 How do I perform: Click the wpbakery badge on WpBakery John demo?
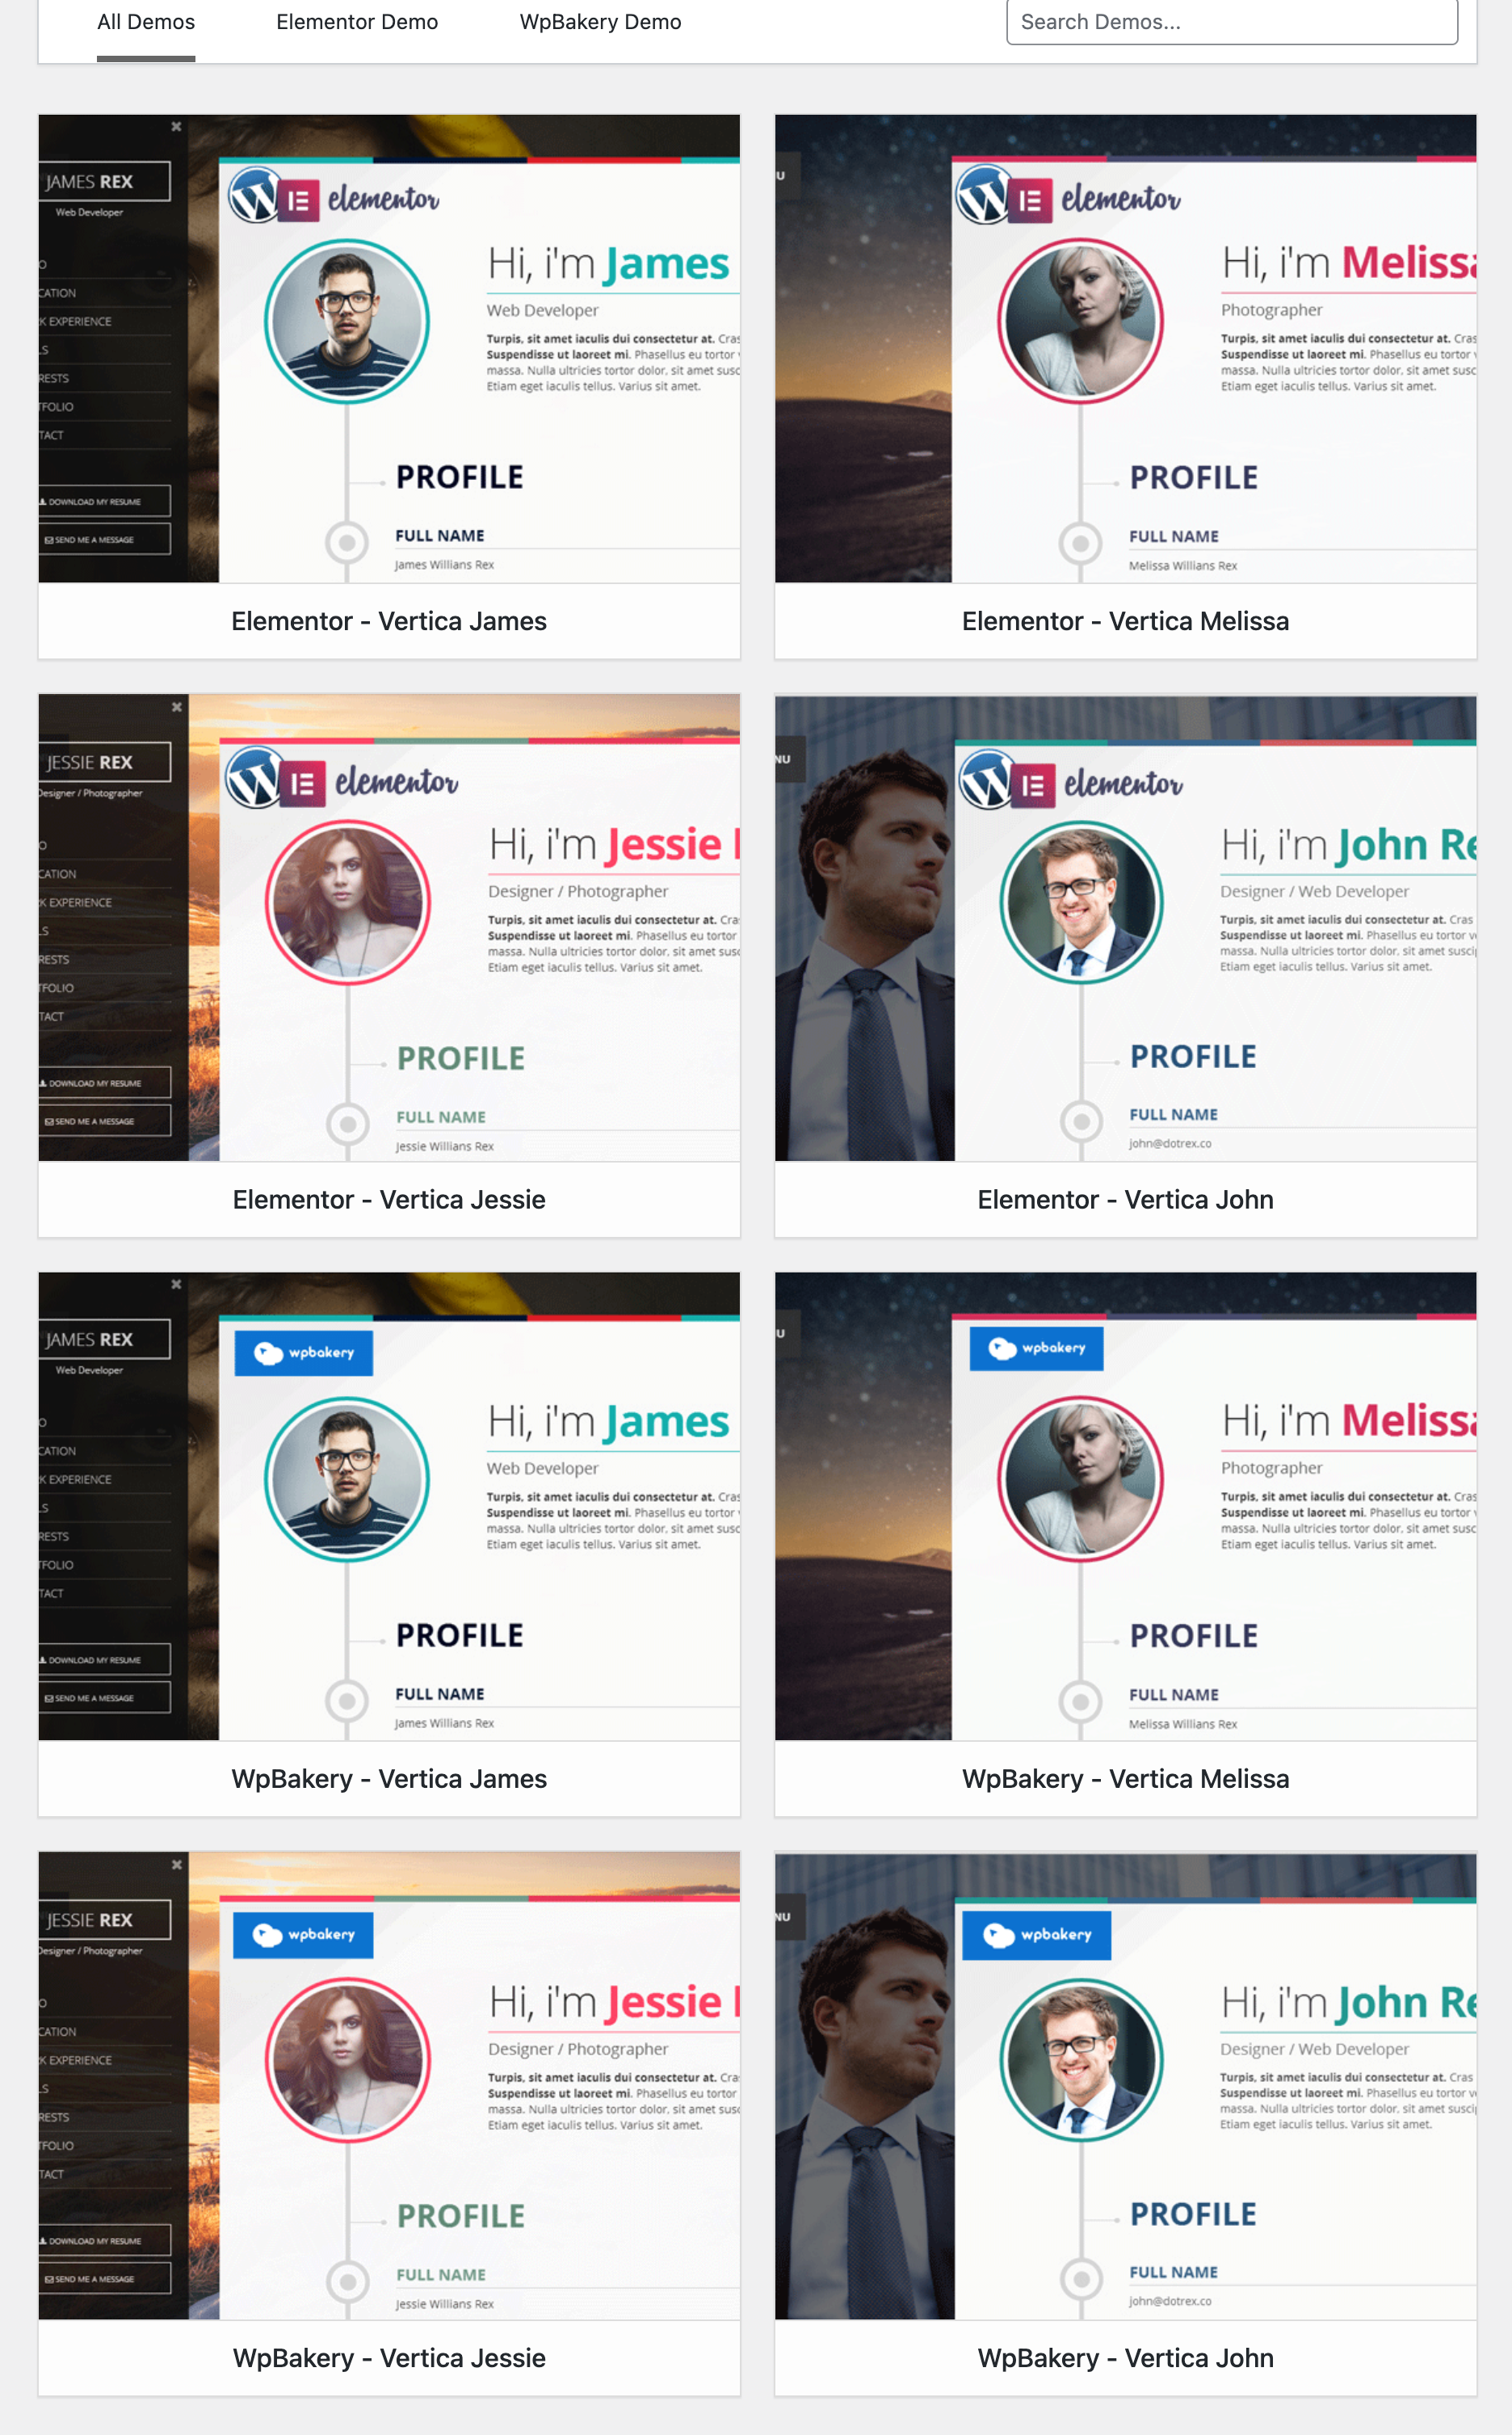click(1036, 1935)
